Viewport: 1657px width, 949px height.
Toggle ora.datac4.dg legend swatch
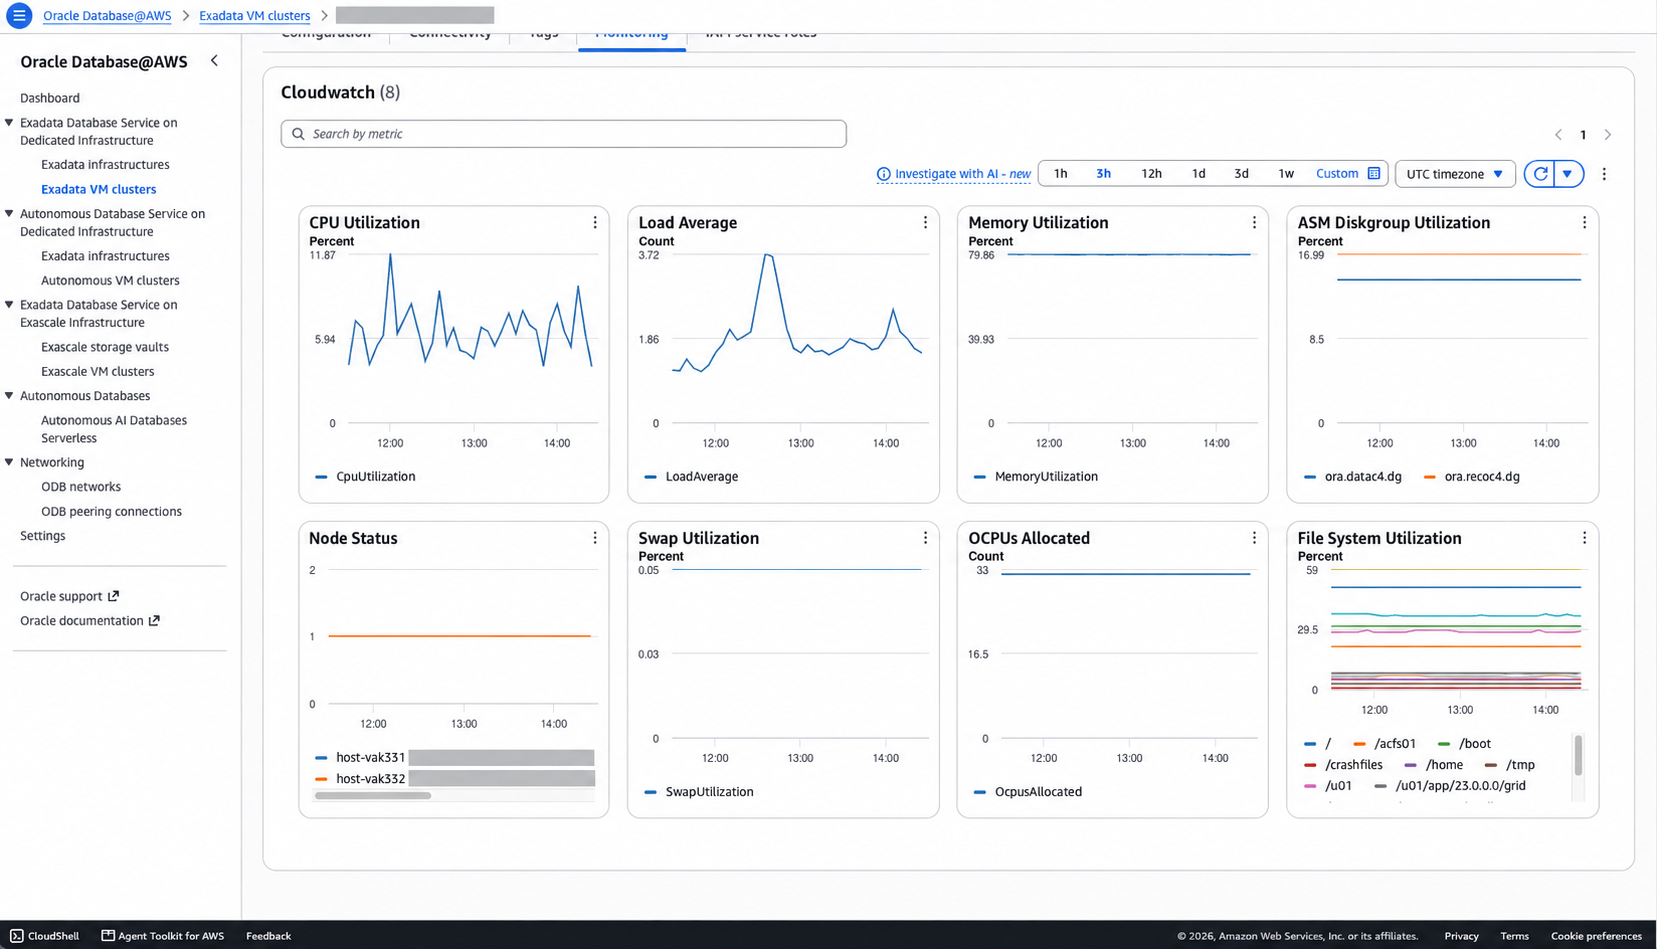[x=1310, y=477]
